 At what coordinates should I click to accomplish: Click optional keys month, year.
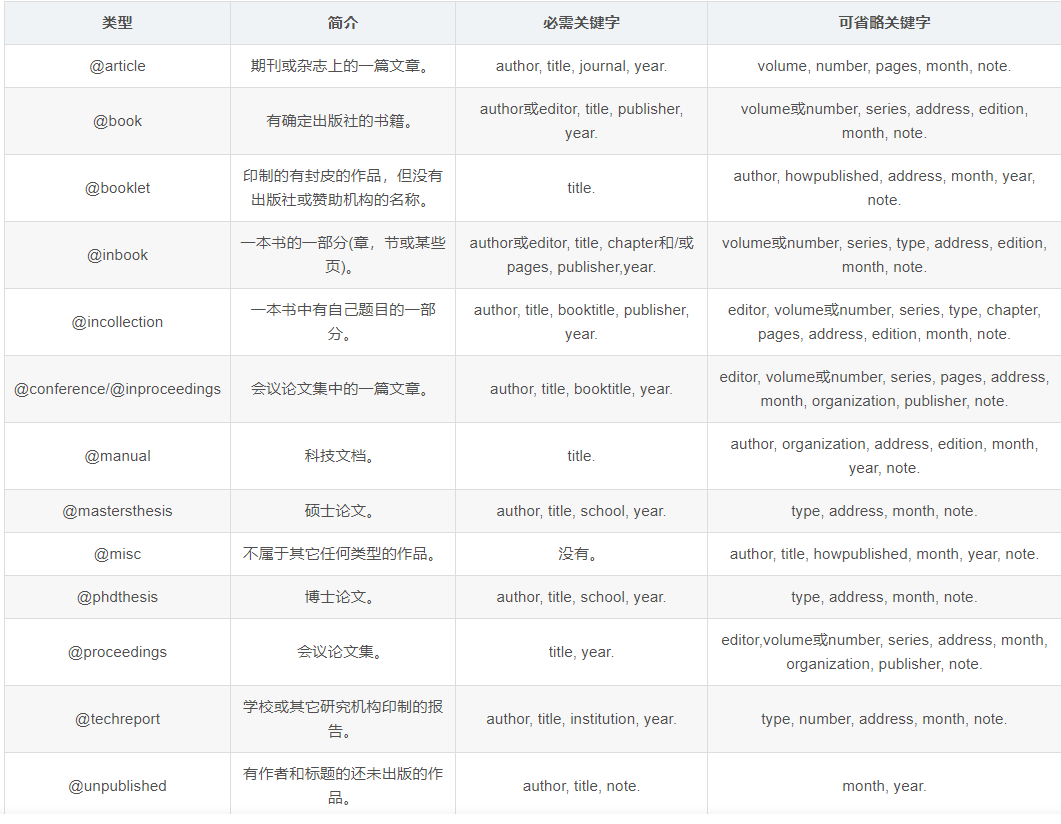884,786
